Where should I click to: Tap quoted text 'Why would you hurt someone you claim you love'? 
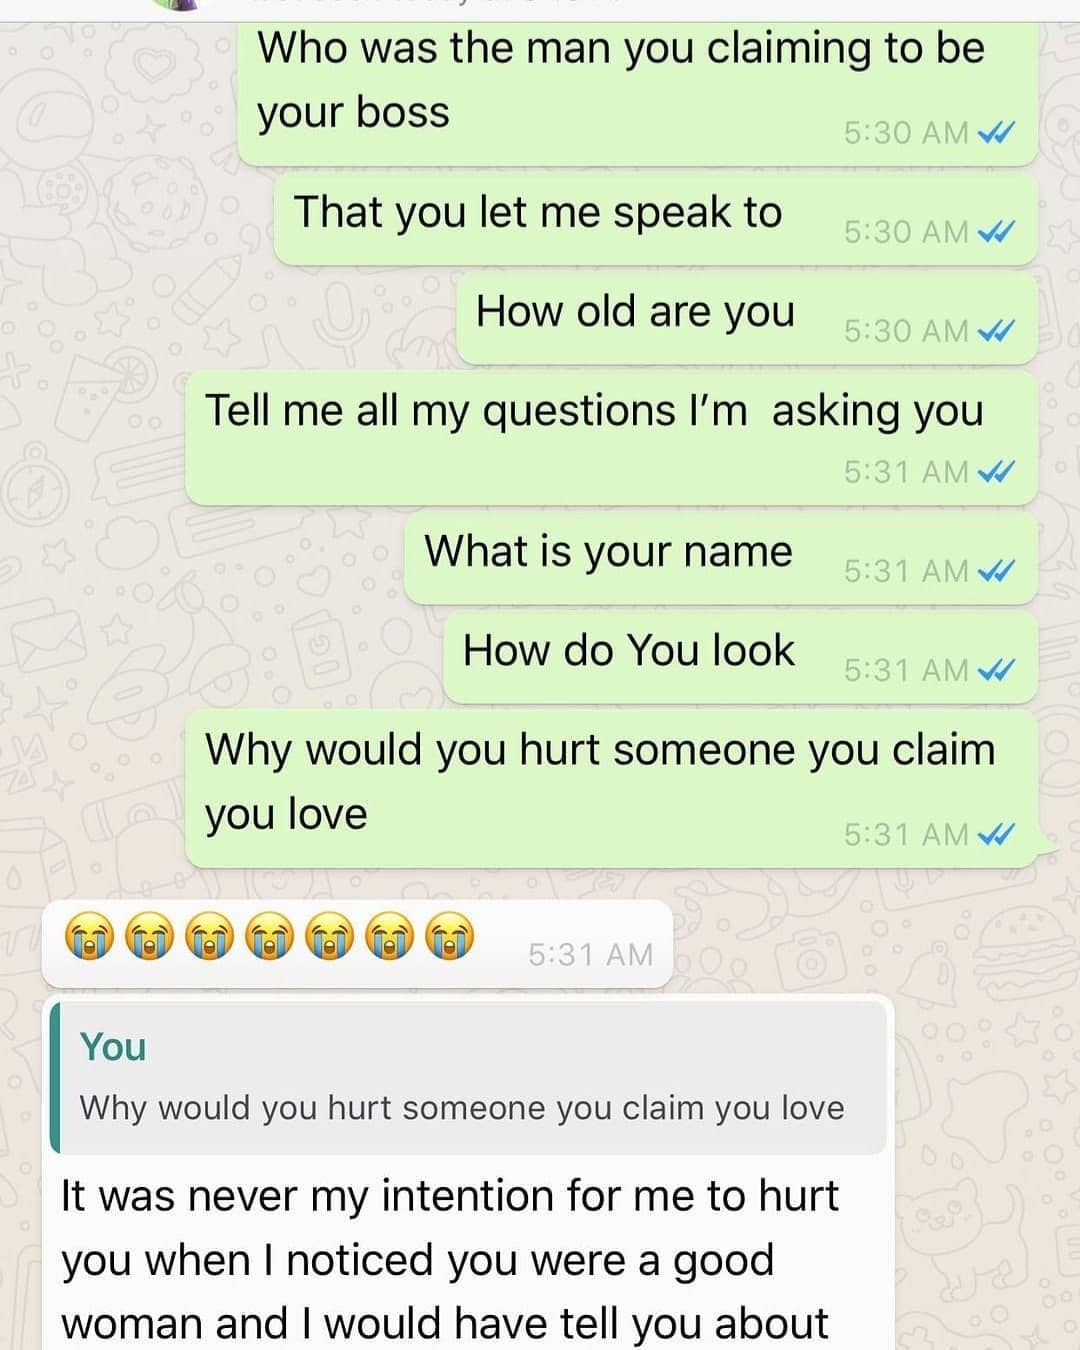462,1108
